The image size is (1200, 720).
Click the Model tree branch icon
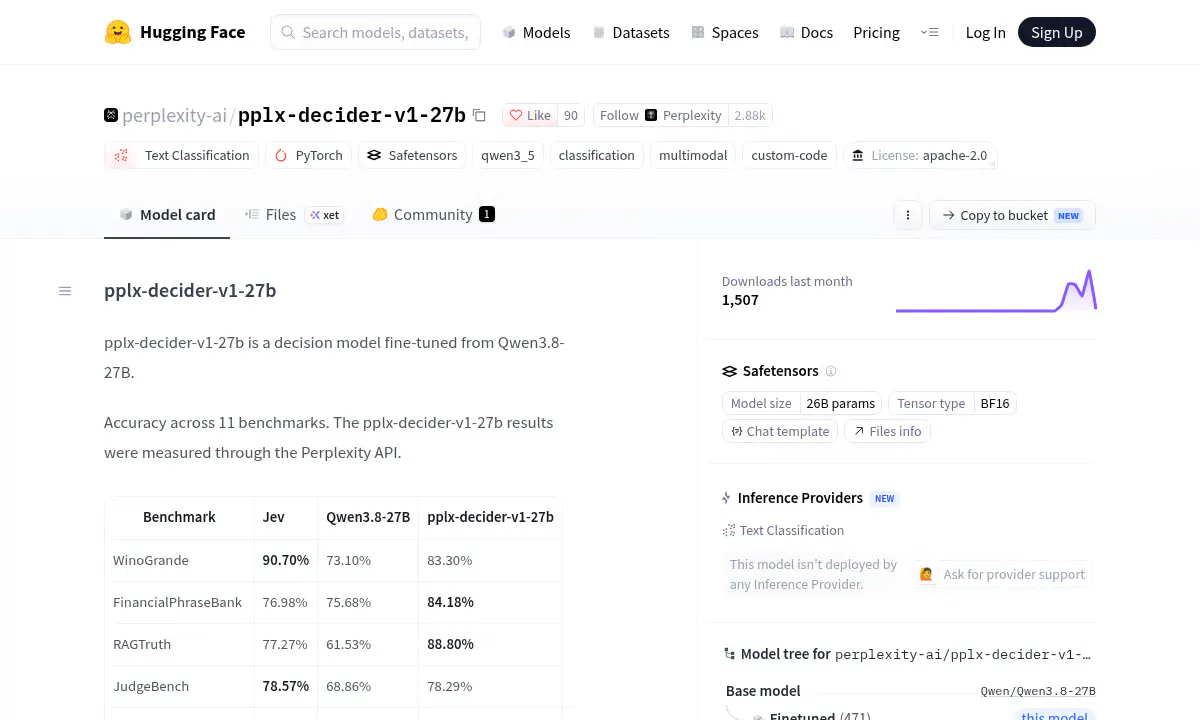(729, 654)
